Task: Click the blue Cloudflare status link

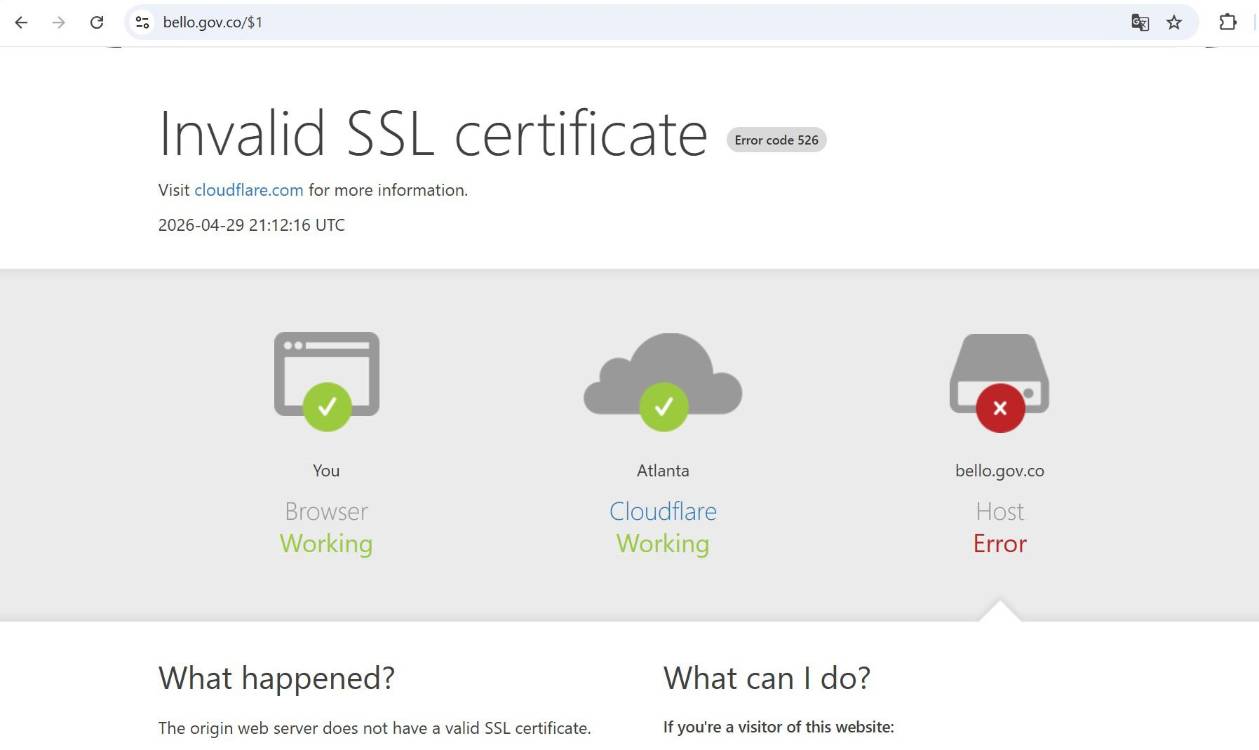Action: (x=662, y=511)
